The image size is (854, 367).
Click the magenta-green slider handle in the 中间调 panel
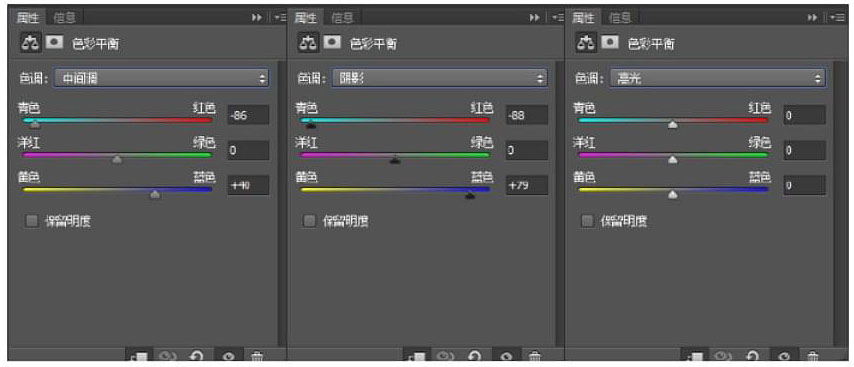117,160
